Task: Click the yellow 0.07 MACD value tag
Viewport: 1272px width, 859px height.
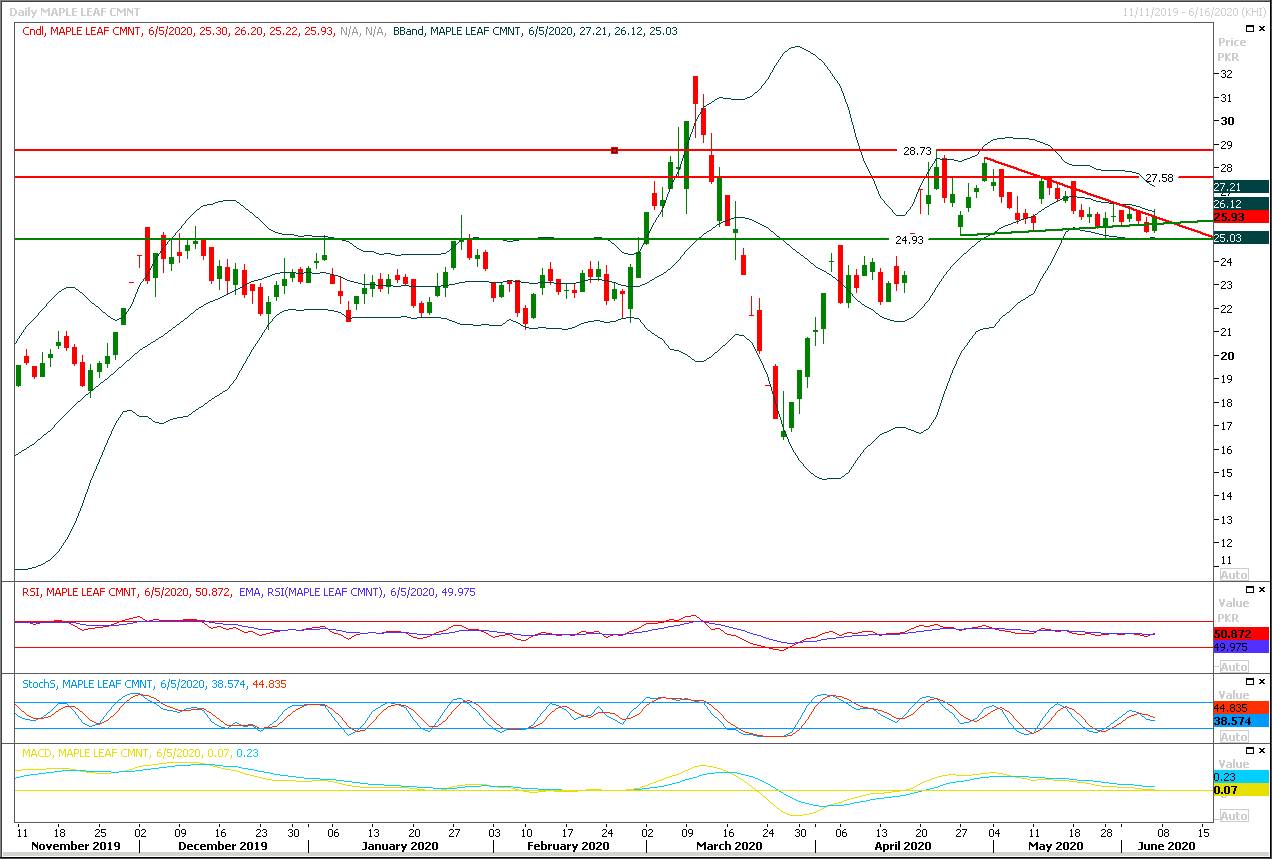Action: tap(1241, 790)
